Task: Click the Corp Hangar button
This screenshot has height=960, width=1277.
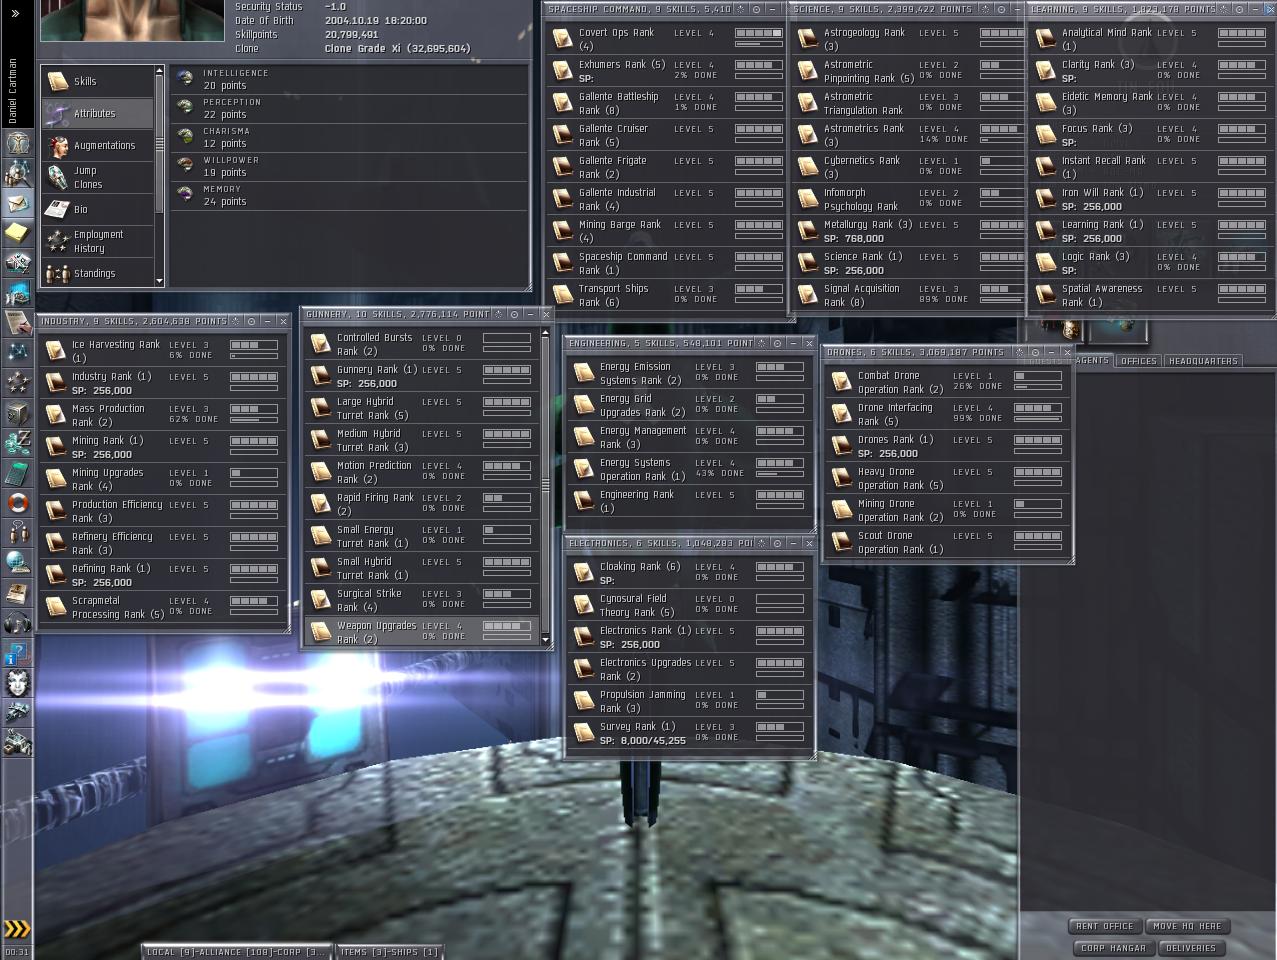Action: pos(1112,948)
